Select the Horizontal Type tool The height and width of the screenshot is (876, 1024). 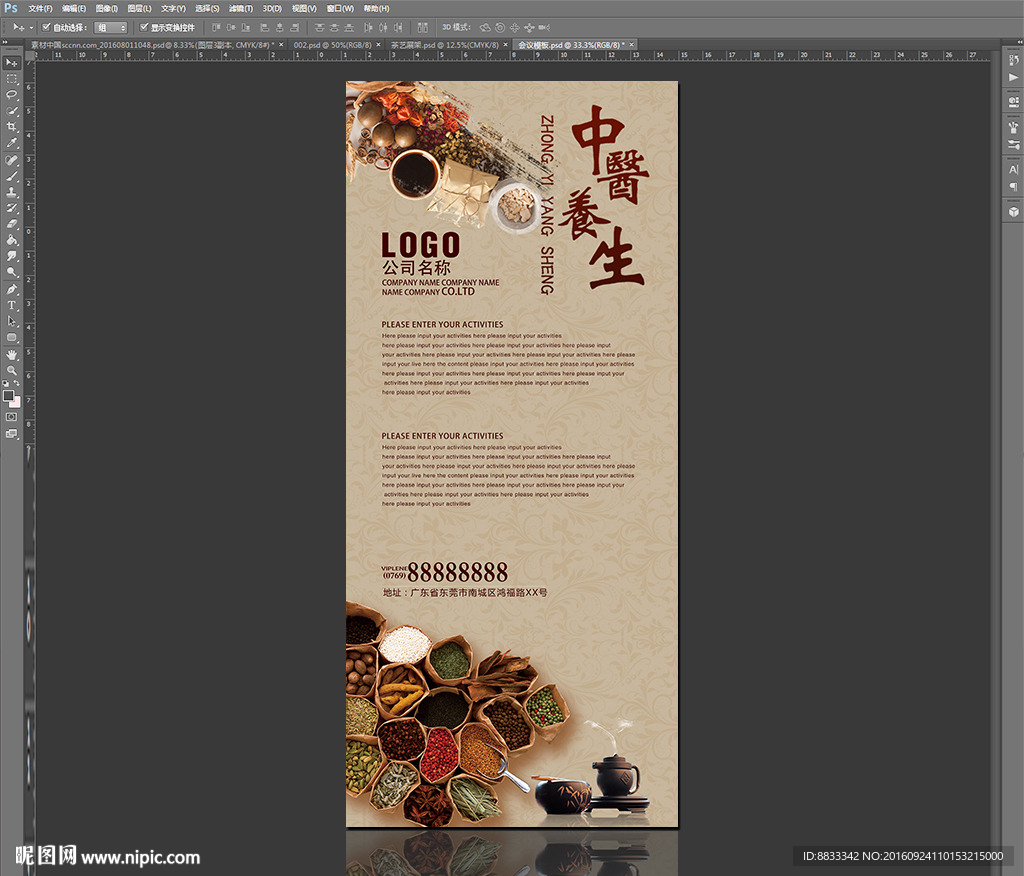point(12,305)
